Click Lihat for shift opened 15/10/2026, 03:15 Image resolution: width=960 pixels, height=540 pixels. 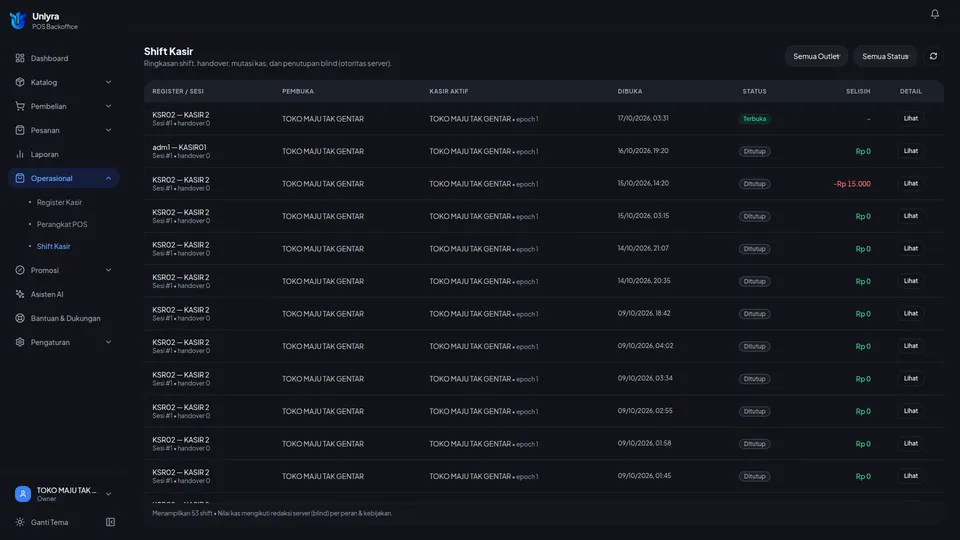[910, 216]
